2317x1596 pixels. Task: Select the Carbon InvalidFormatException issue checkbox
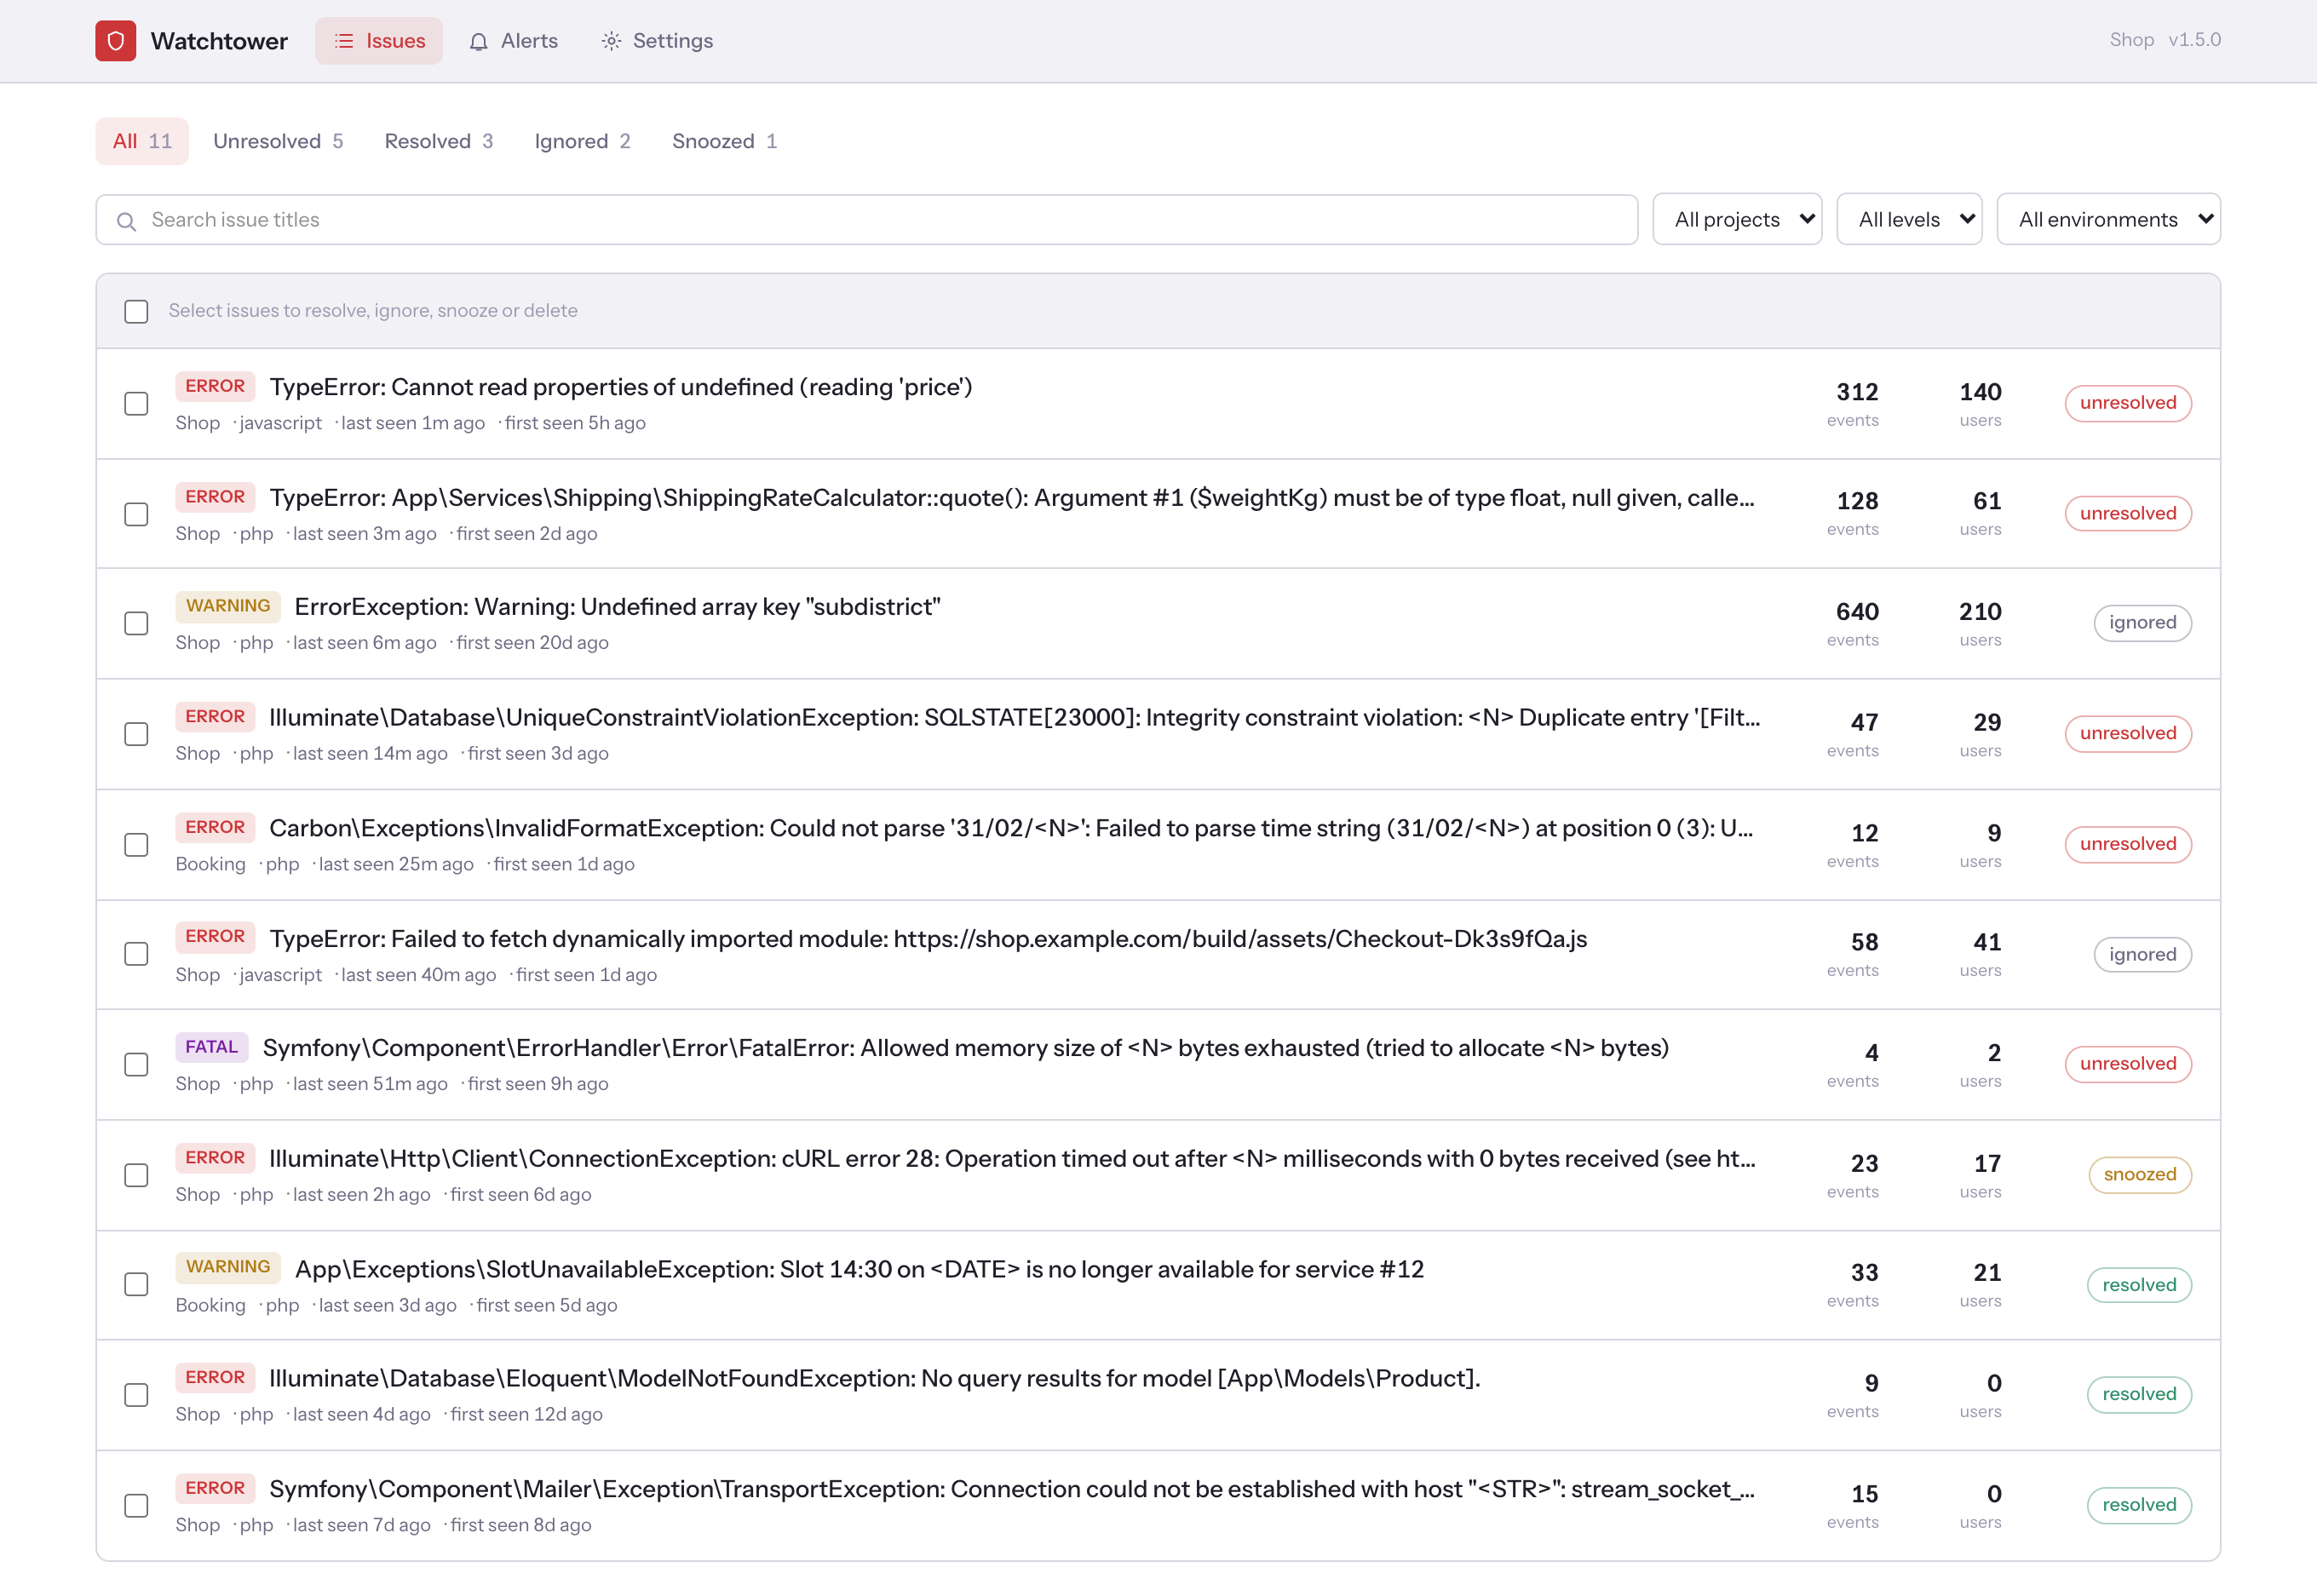click(136, 845)
